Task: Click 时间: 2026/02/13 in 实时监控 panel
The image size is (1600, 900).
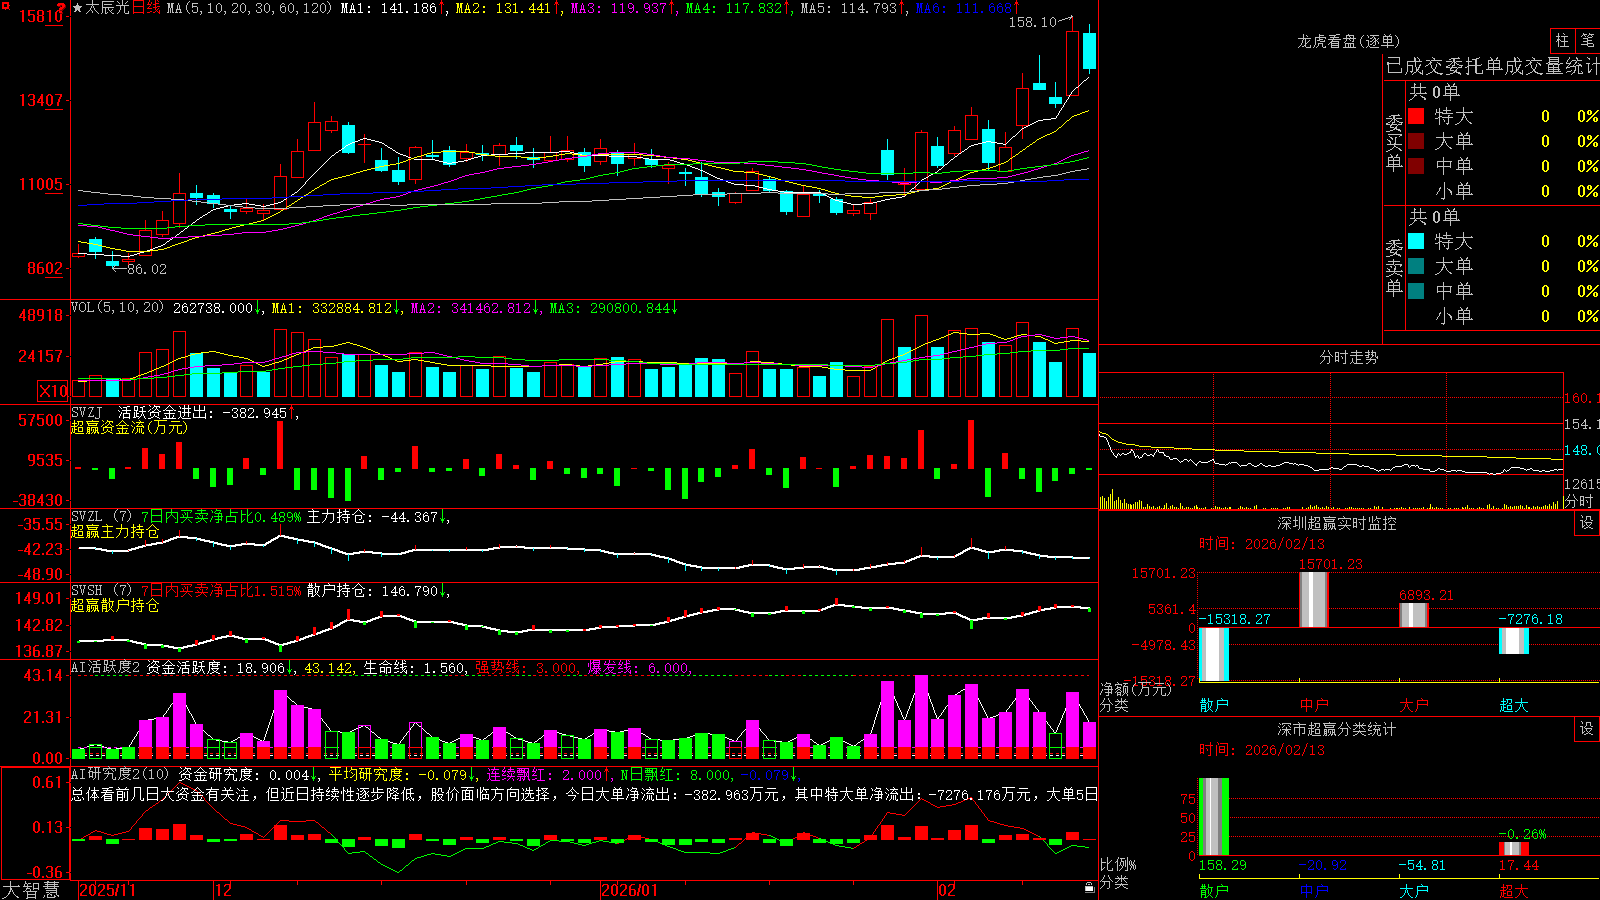Action: click(1262, 544)
